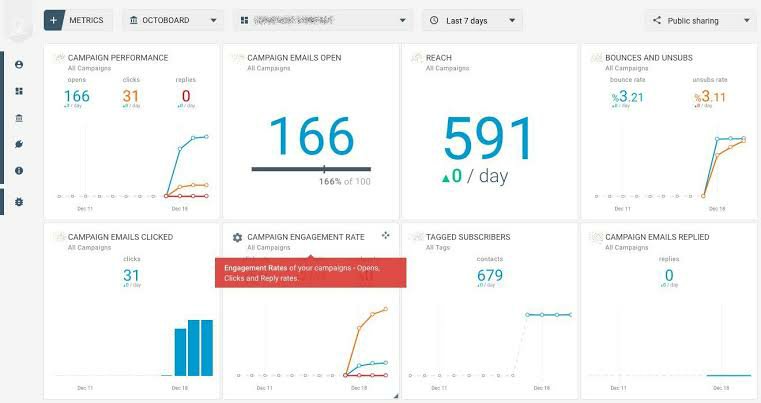Open the user profile icon in sidebar
Screen dimensions: 761x403
tap(19, 65)
